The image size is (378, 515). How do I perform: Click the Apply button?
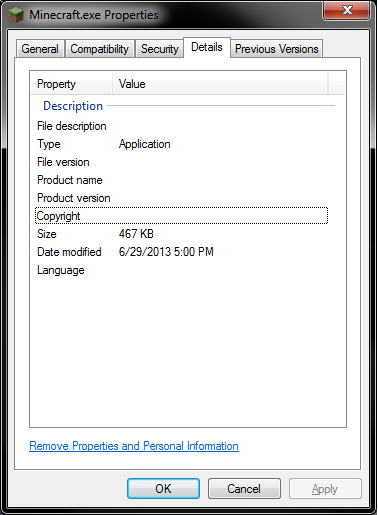325,489
